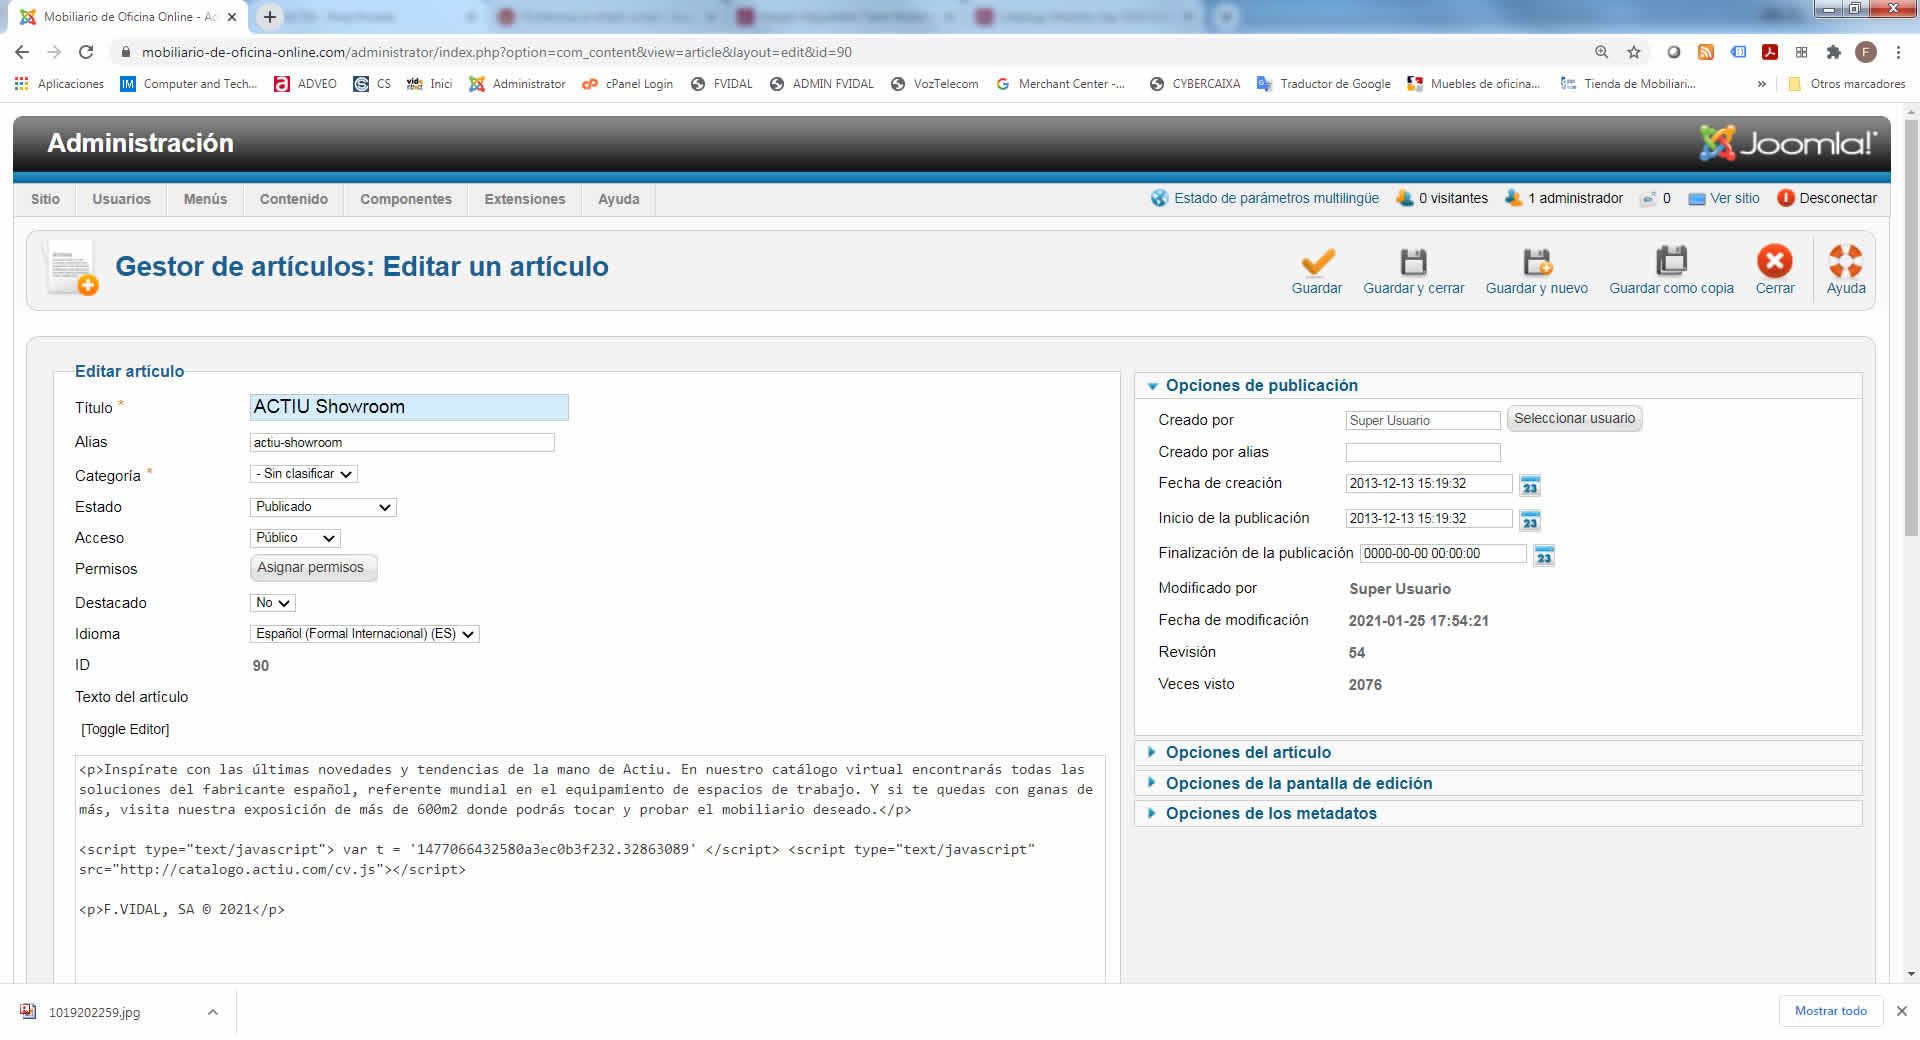Click Guardar como copia toolbar icon
The height and width of the screenshot is (1040, 1920).
coord(1671,261)
